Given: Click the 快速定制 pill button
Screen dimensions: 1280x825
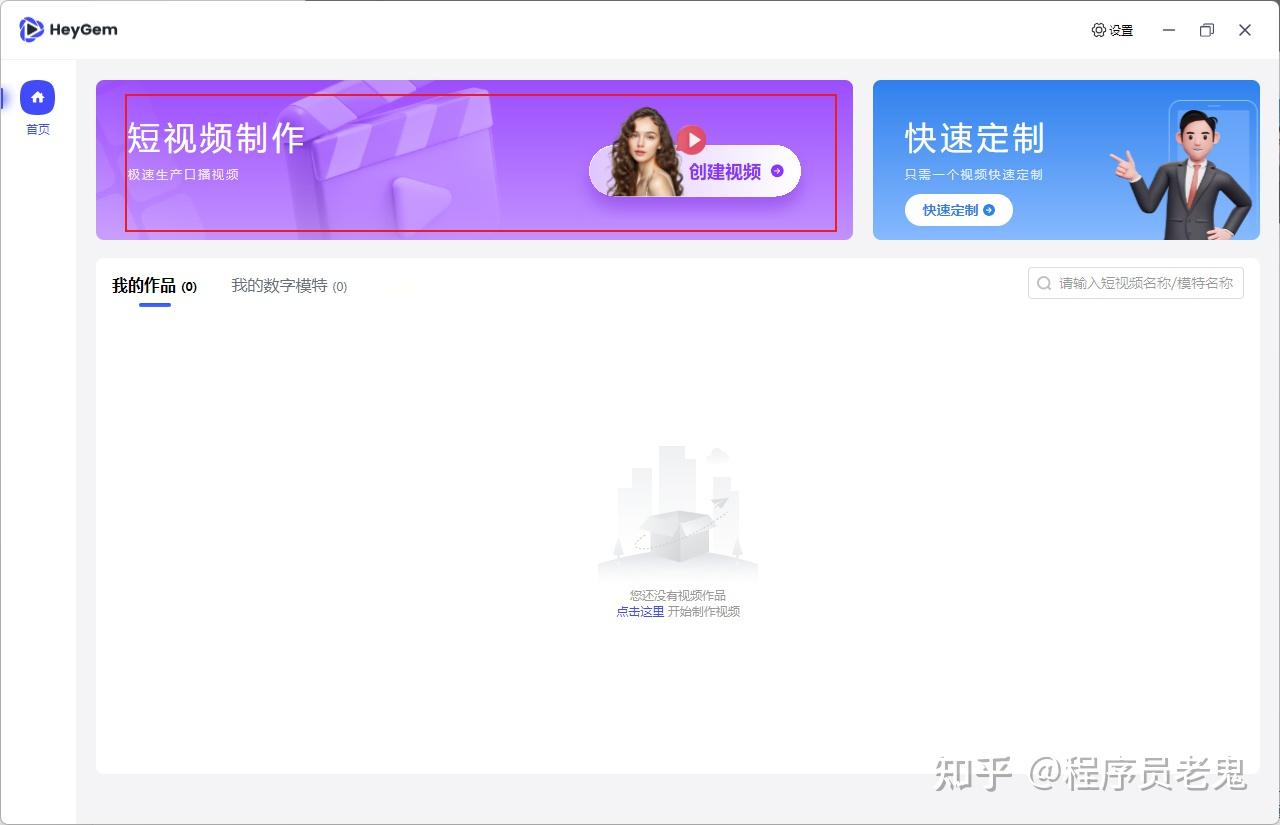Looking at the screenshot, I should [959, 210].
